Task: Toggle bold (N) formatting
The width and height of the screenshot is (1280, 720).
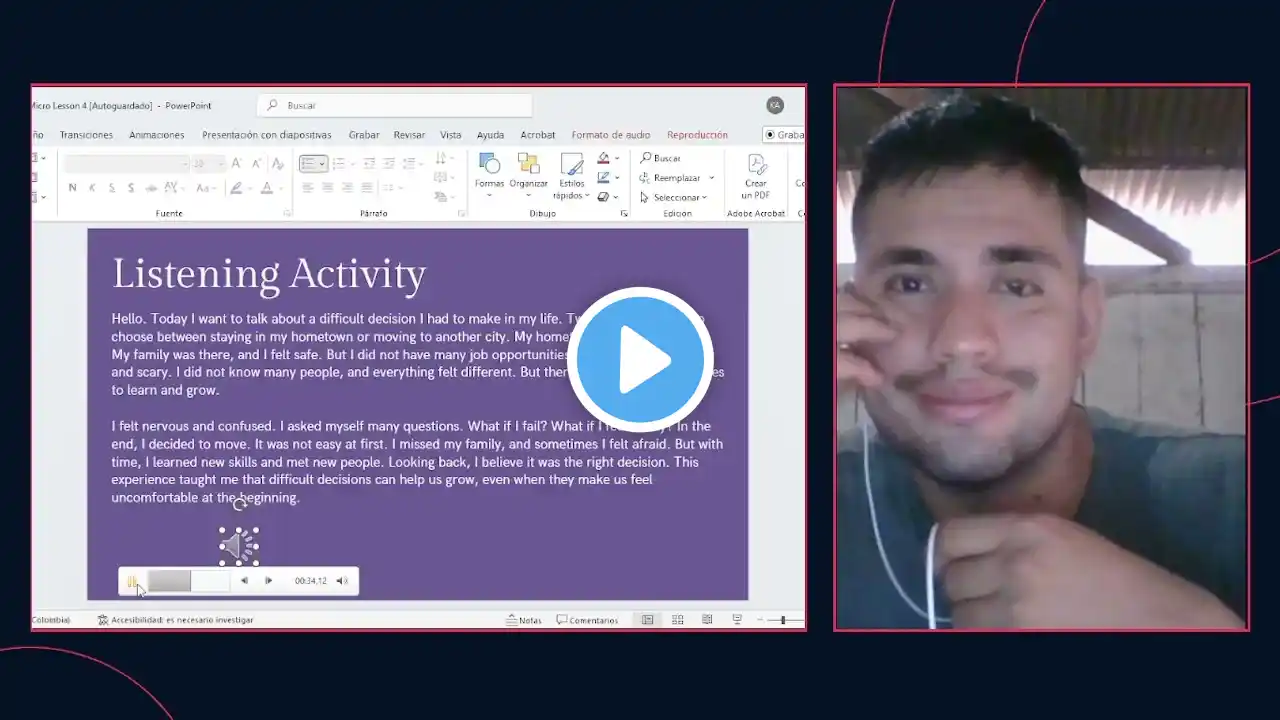Action: click(x=72, y=188)
